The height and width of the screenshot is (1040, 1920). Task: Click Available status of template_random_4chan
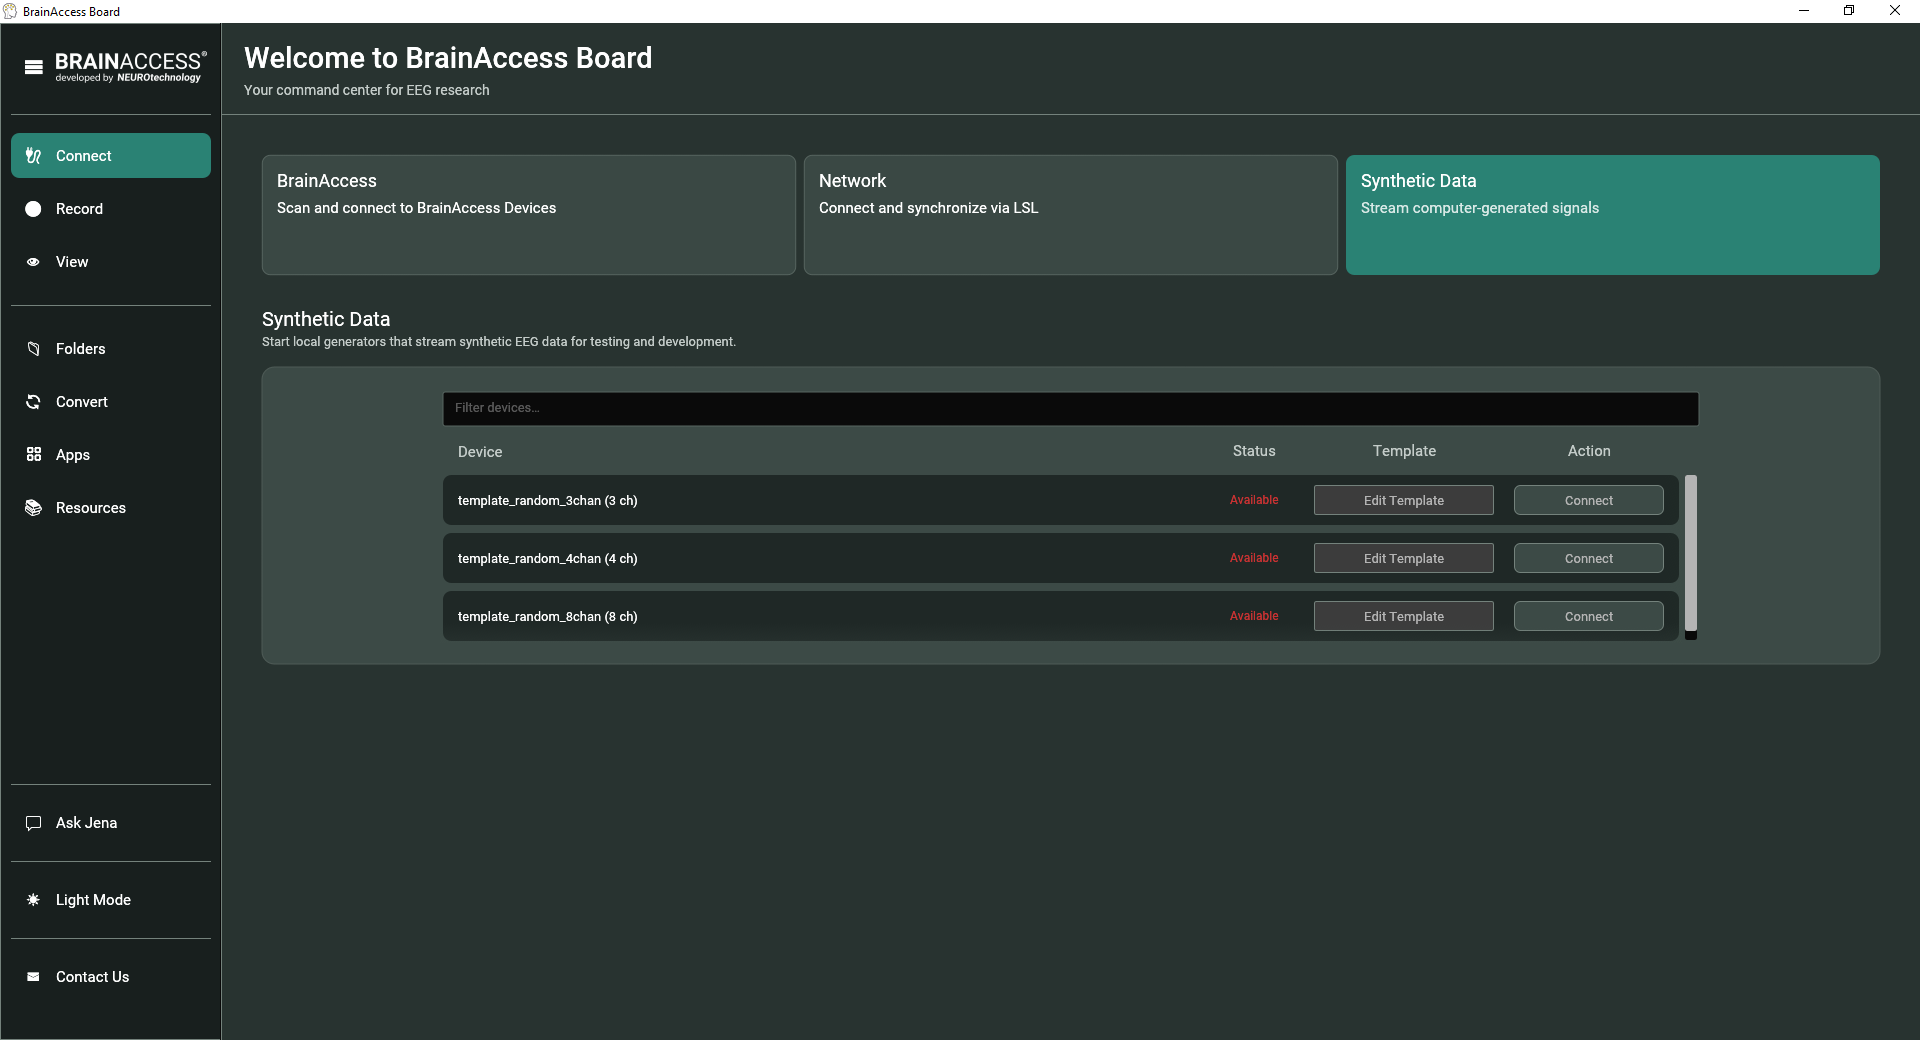point(1254,558)
